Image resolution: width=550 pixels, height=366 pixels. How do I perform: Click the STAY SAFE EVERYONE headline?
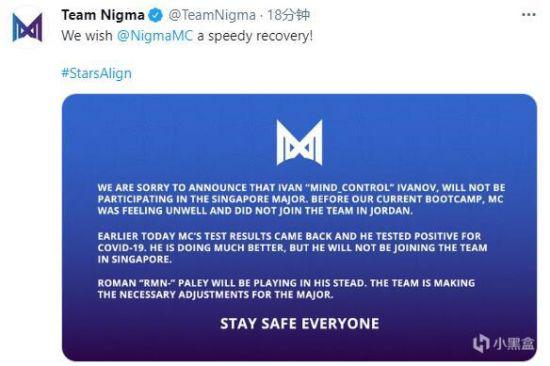coord(300,323)
